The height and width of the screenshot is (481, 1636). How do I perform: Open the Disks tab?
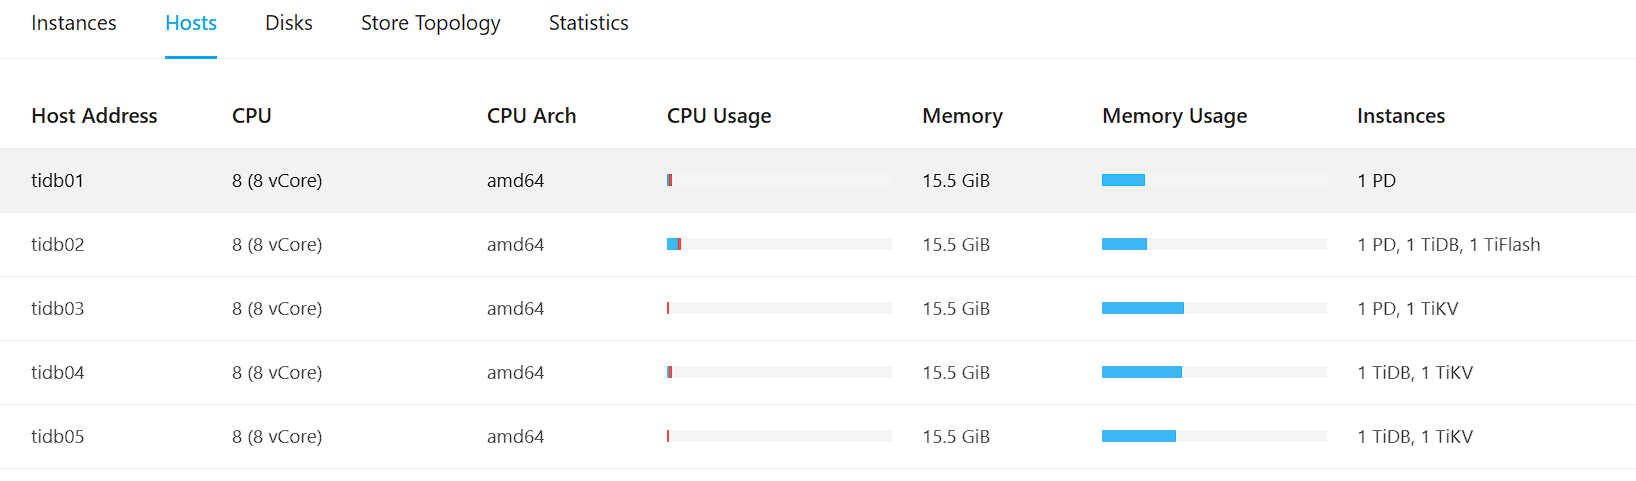(x=289, y=23)
